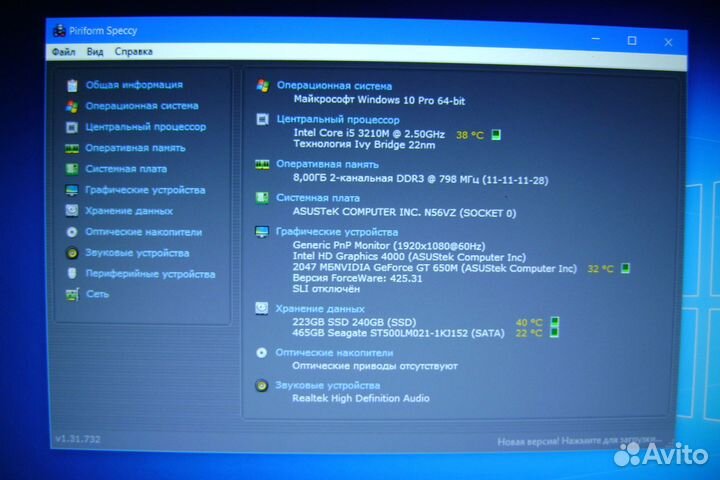Click the GPU 32 °C temperature indicator icon

(625, 268)
